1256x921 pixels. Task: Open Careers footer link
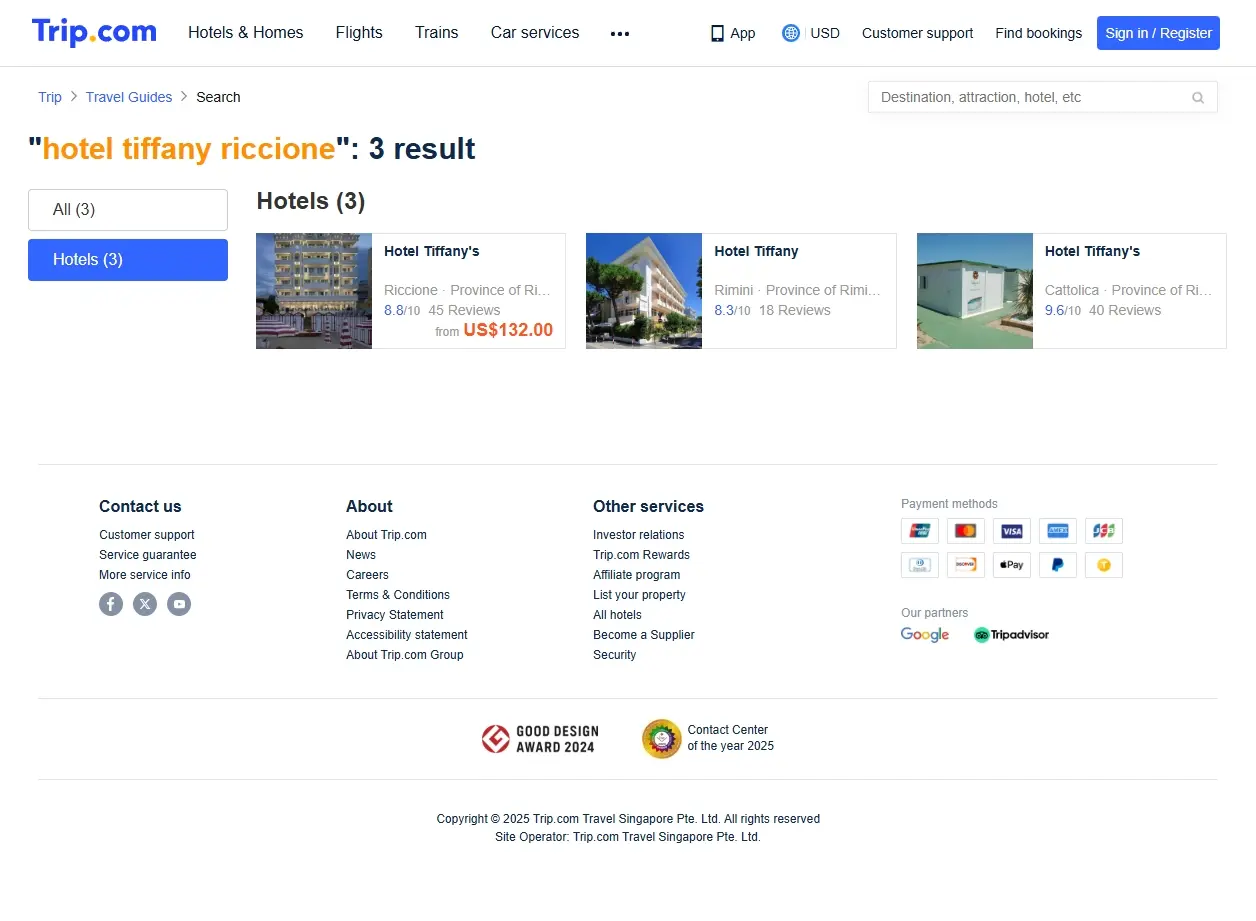coord(367,575)
